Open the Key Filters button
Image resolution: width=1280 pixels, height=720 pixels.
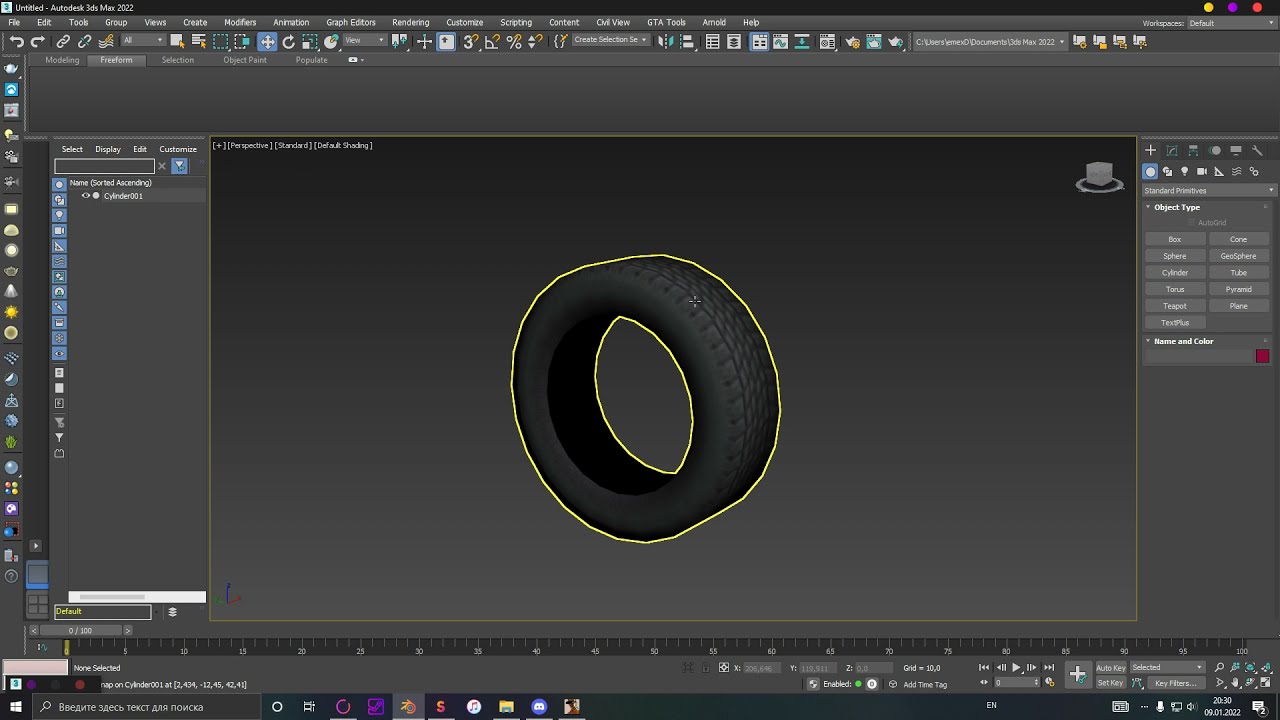1175,683
